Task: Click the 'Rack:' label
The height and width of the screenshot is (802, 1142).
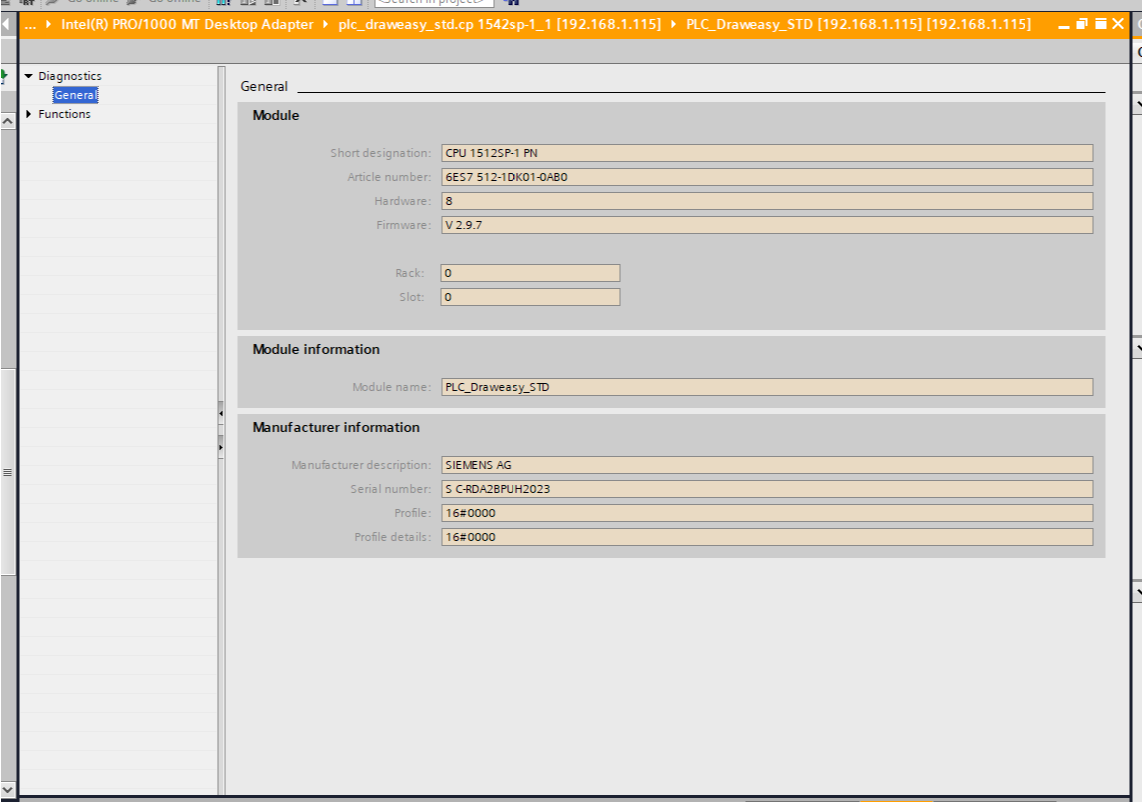Action: [x=409, y=273]
